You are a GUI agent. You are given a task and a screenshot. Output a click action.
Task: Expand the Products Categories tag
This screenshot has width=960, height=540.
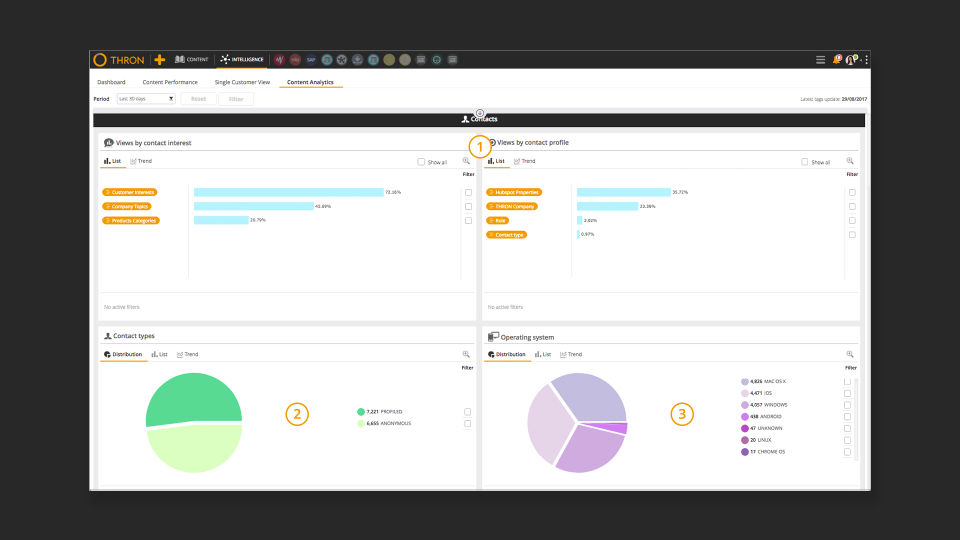pos(130,220)
